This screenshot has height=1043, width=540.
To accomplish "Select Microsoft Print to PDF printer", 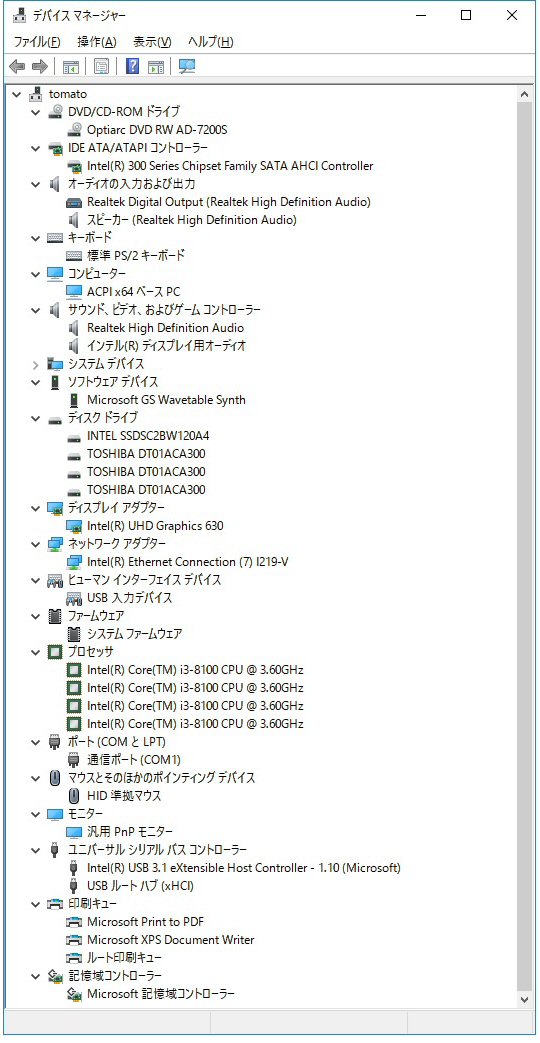I will 145,922.
